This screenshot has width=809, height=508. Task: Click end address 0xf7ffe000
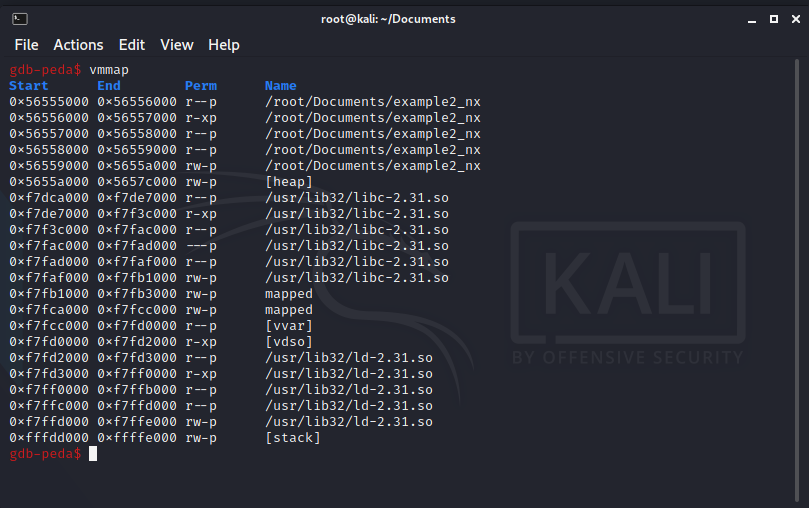[x=137, y=421]
